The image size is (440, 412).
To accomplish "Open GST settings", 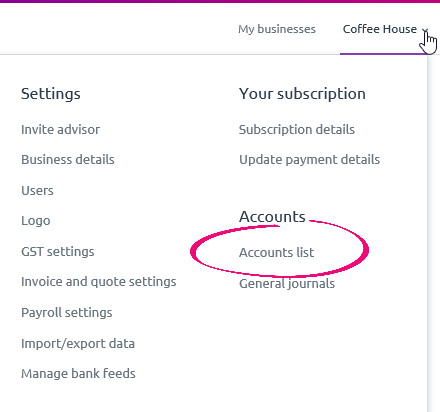I will click(58, 251).
